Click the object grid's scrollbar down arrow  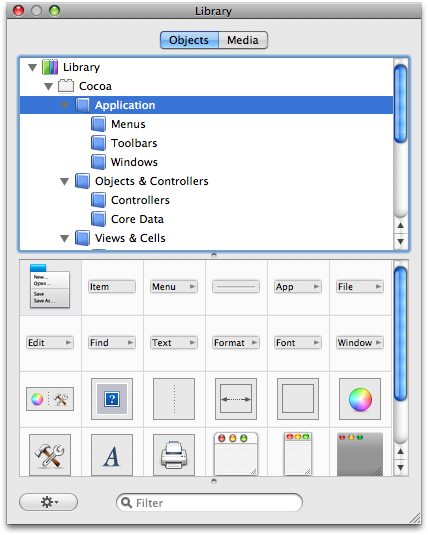point(401,467)
